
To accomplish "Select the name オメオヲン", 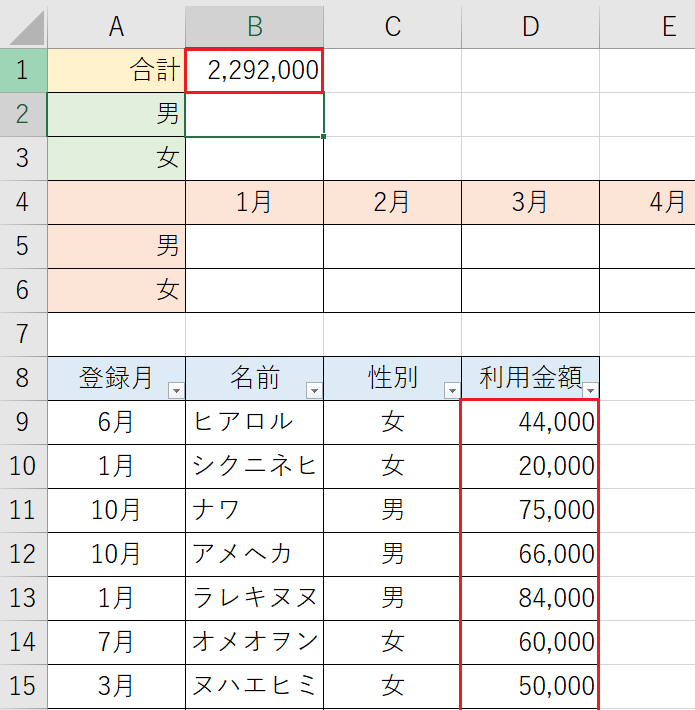I will tap(254, 642).
